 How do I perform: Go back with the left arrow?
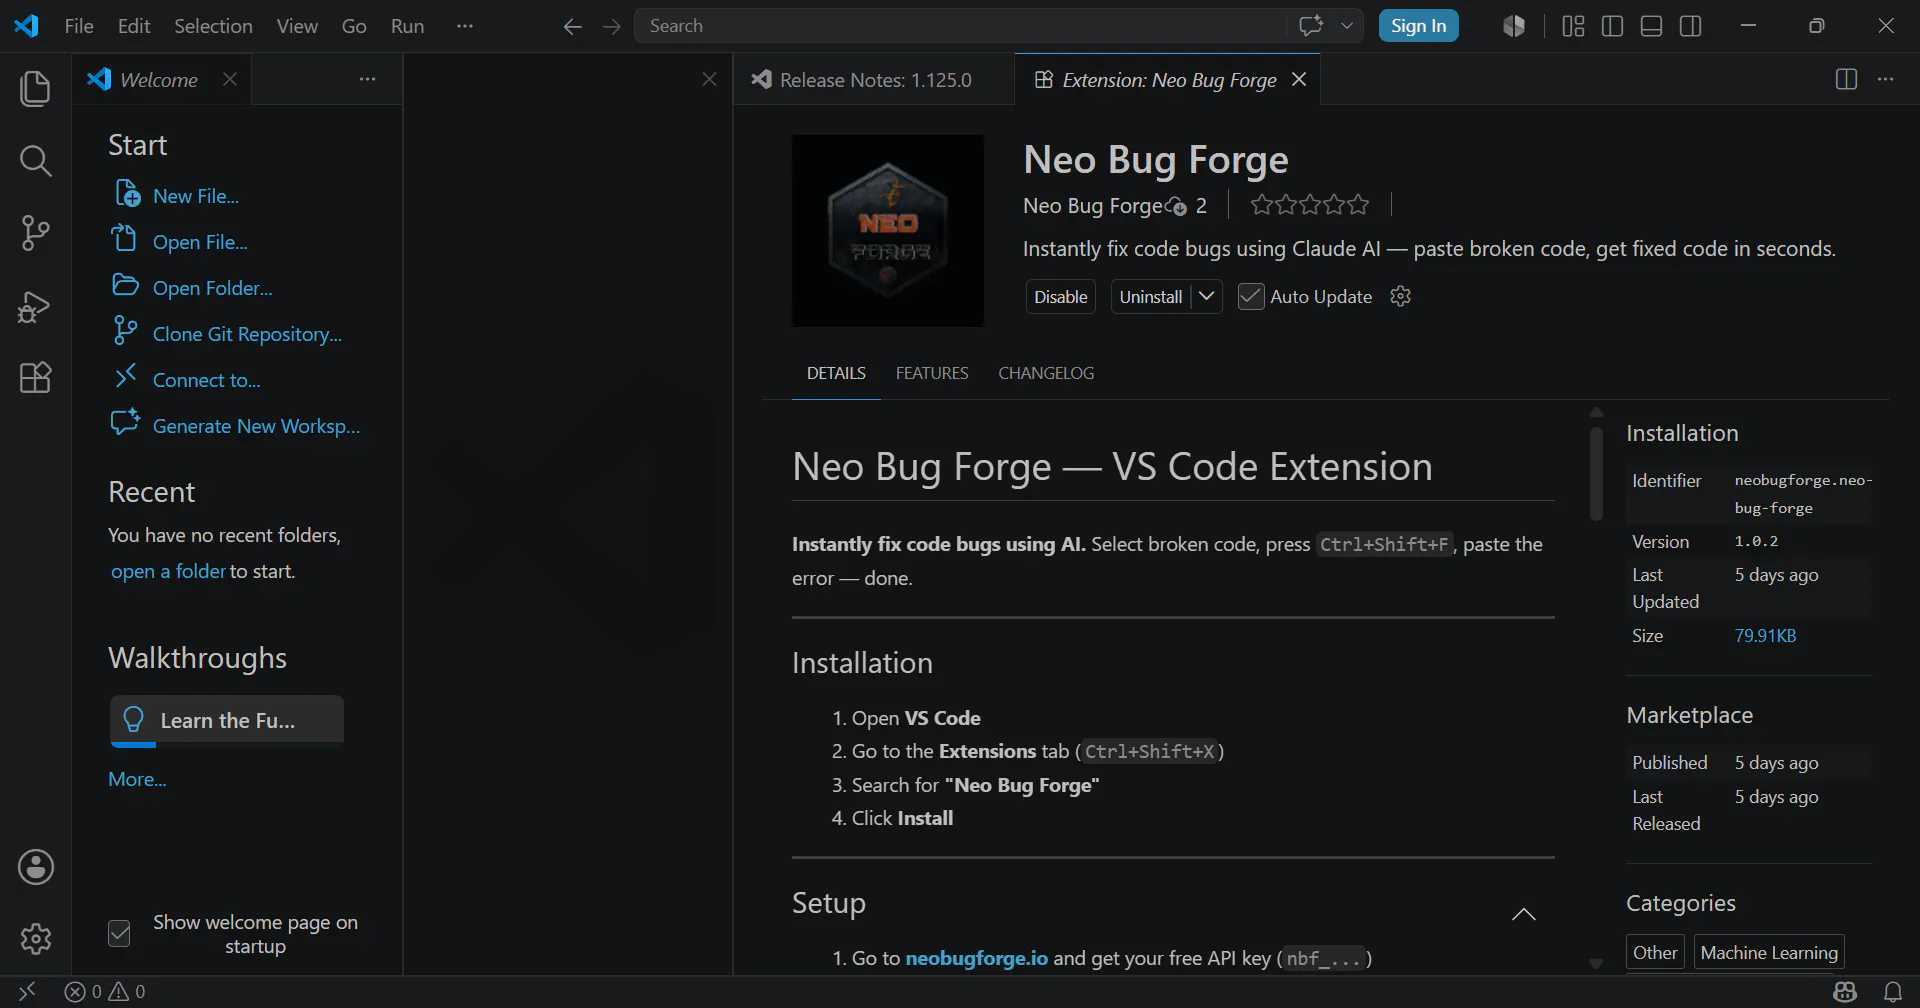[x=572, y=26]
